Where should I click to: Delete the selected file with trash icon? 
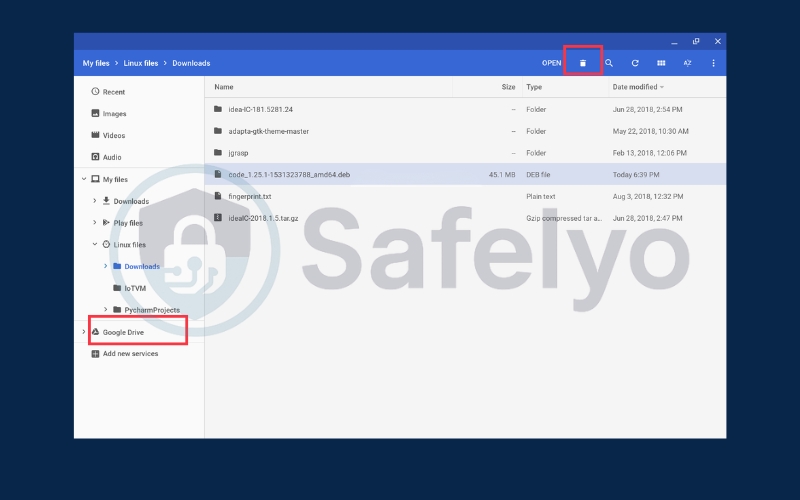point(583,63)
